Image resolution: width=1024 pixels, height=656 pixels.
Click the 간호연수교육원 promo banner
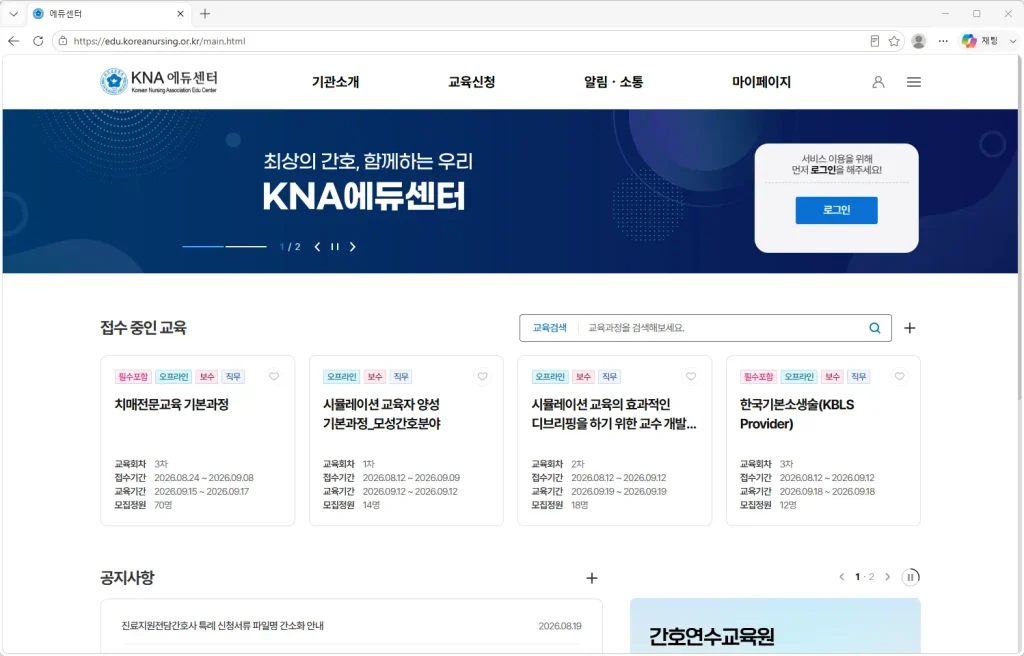775,627
